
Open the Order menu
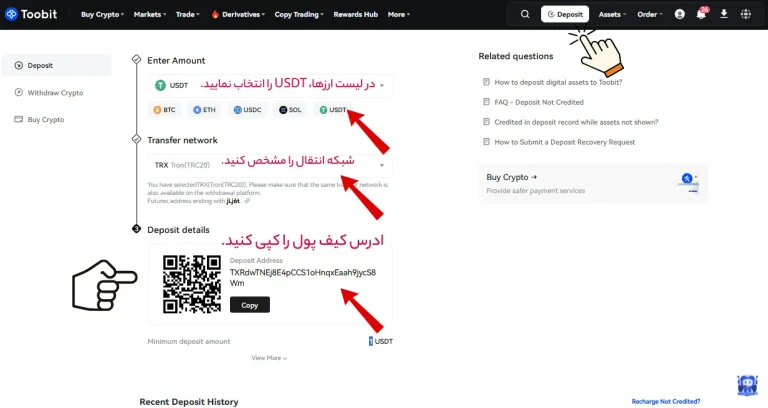pos(649,15)
